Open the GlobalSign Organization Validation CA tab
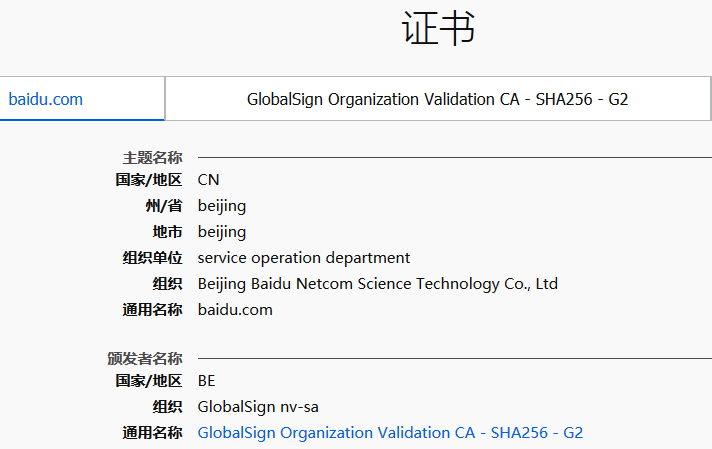 (x=438, y=99)
